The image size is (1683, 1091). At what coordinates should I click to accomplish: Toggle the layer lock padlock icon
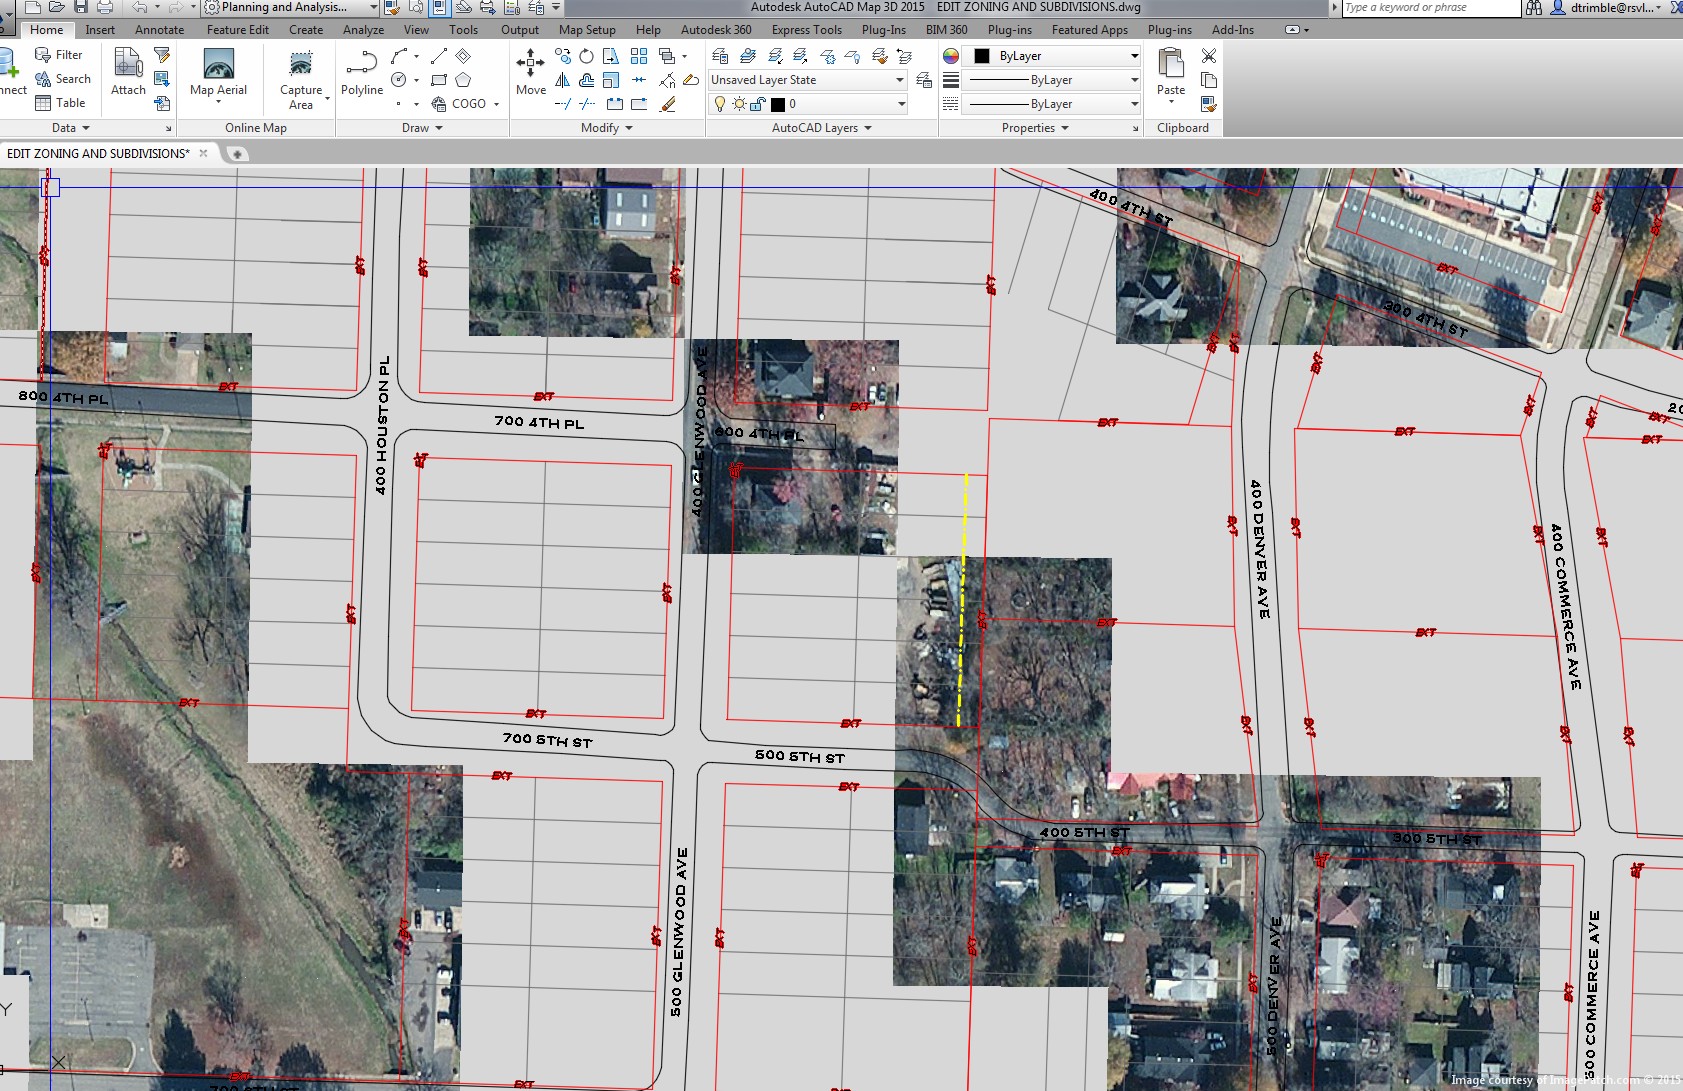(x=755, y=103)
